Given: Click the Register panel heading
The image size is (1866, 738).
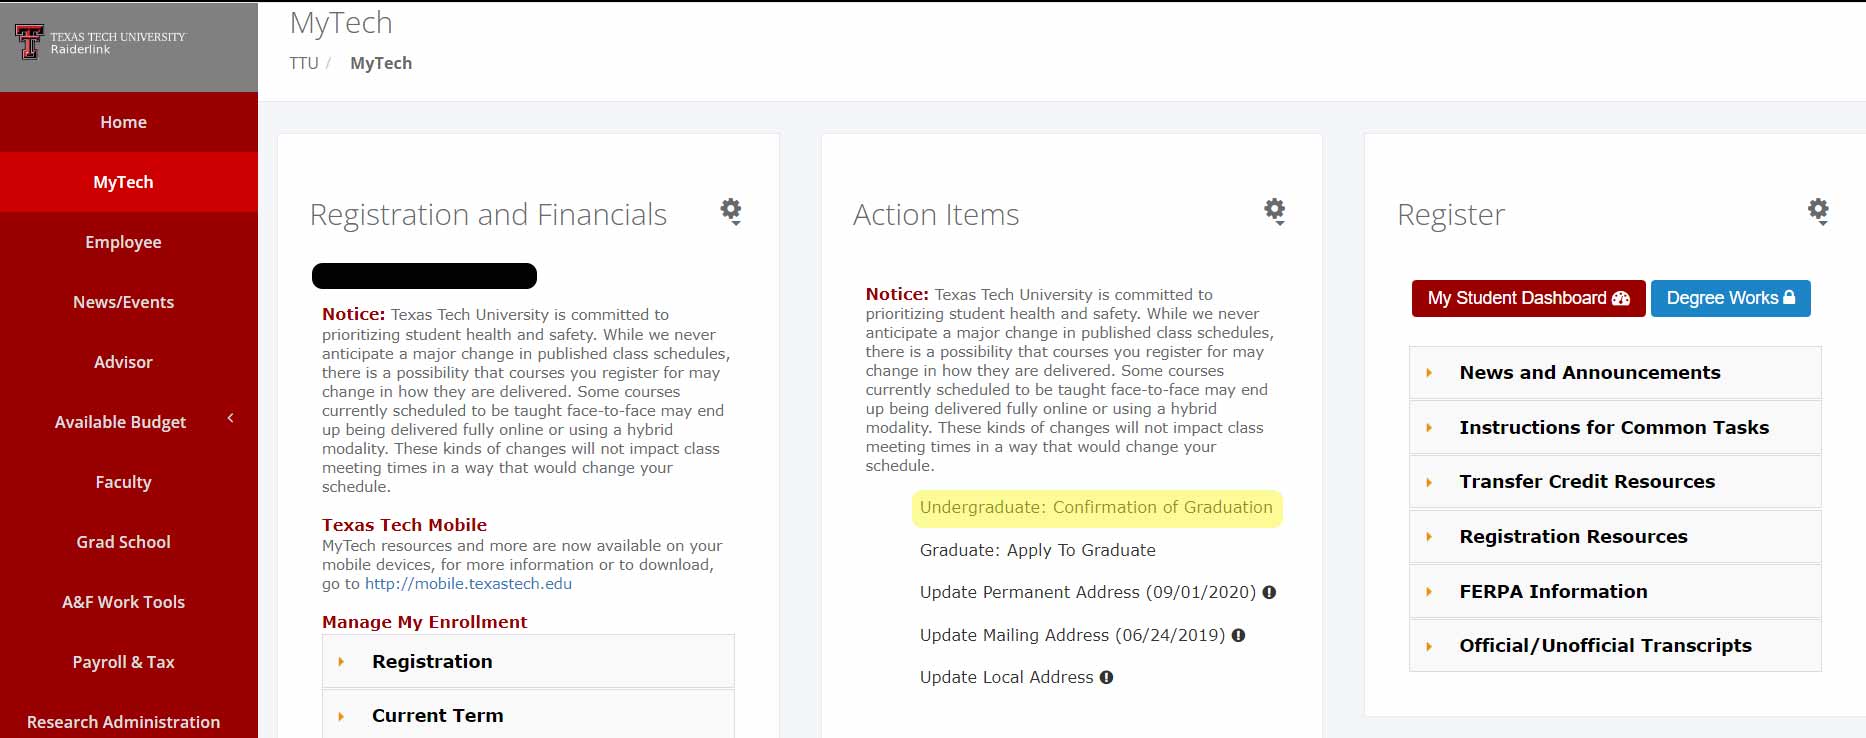Looking at the screenshot, I should [1451, 215].
